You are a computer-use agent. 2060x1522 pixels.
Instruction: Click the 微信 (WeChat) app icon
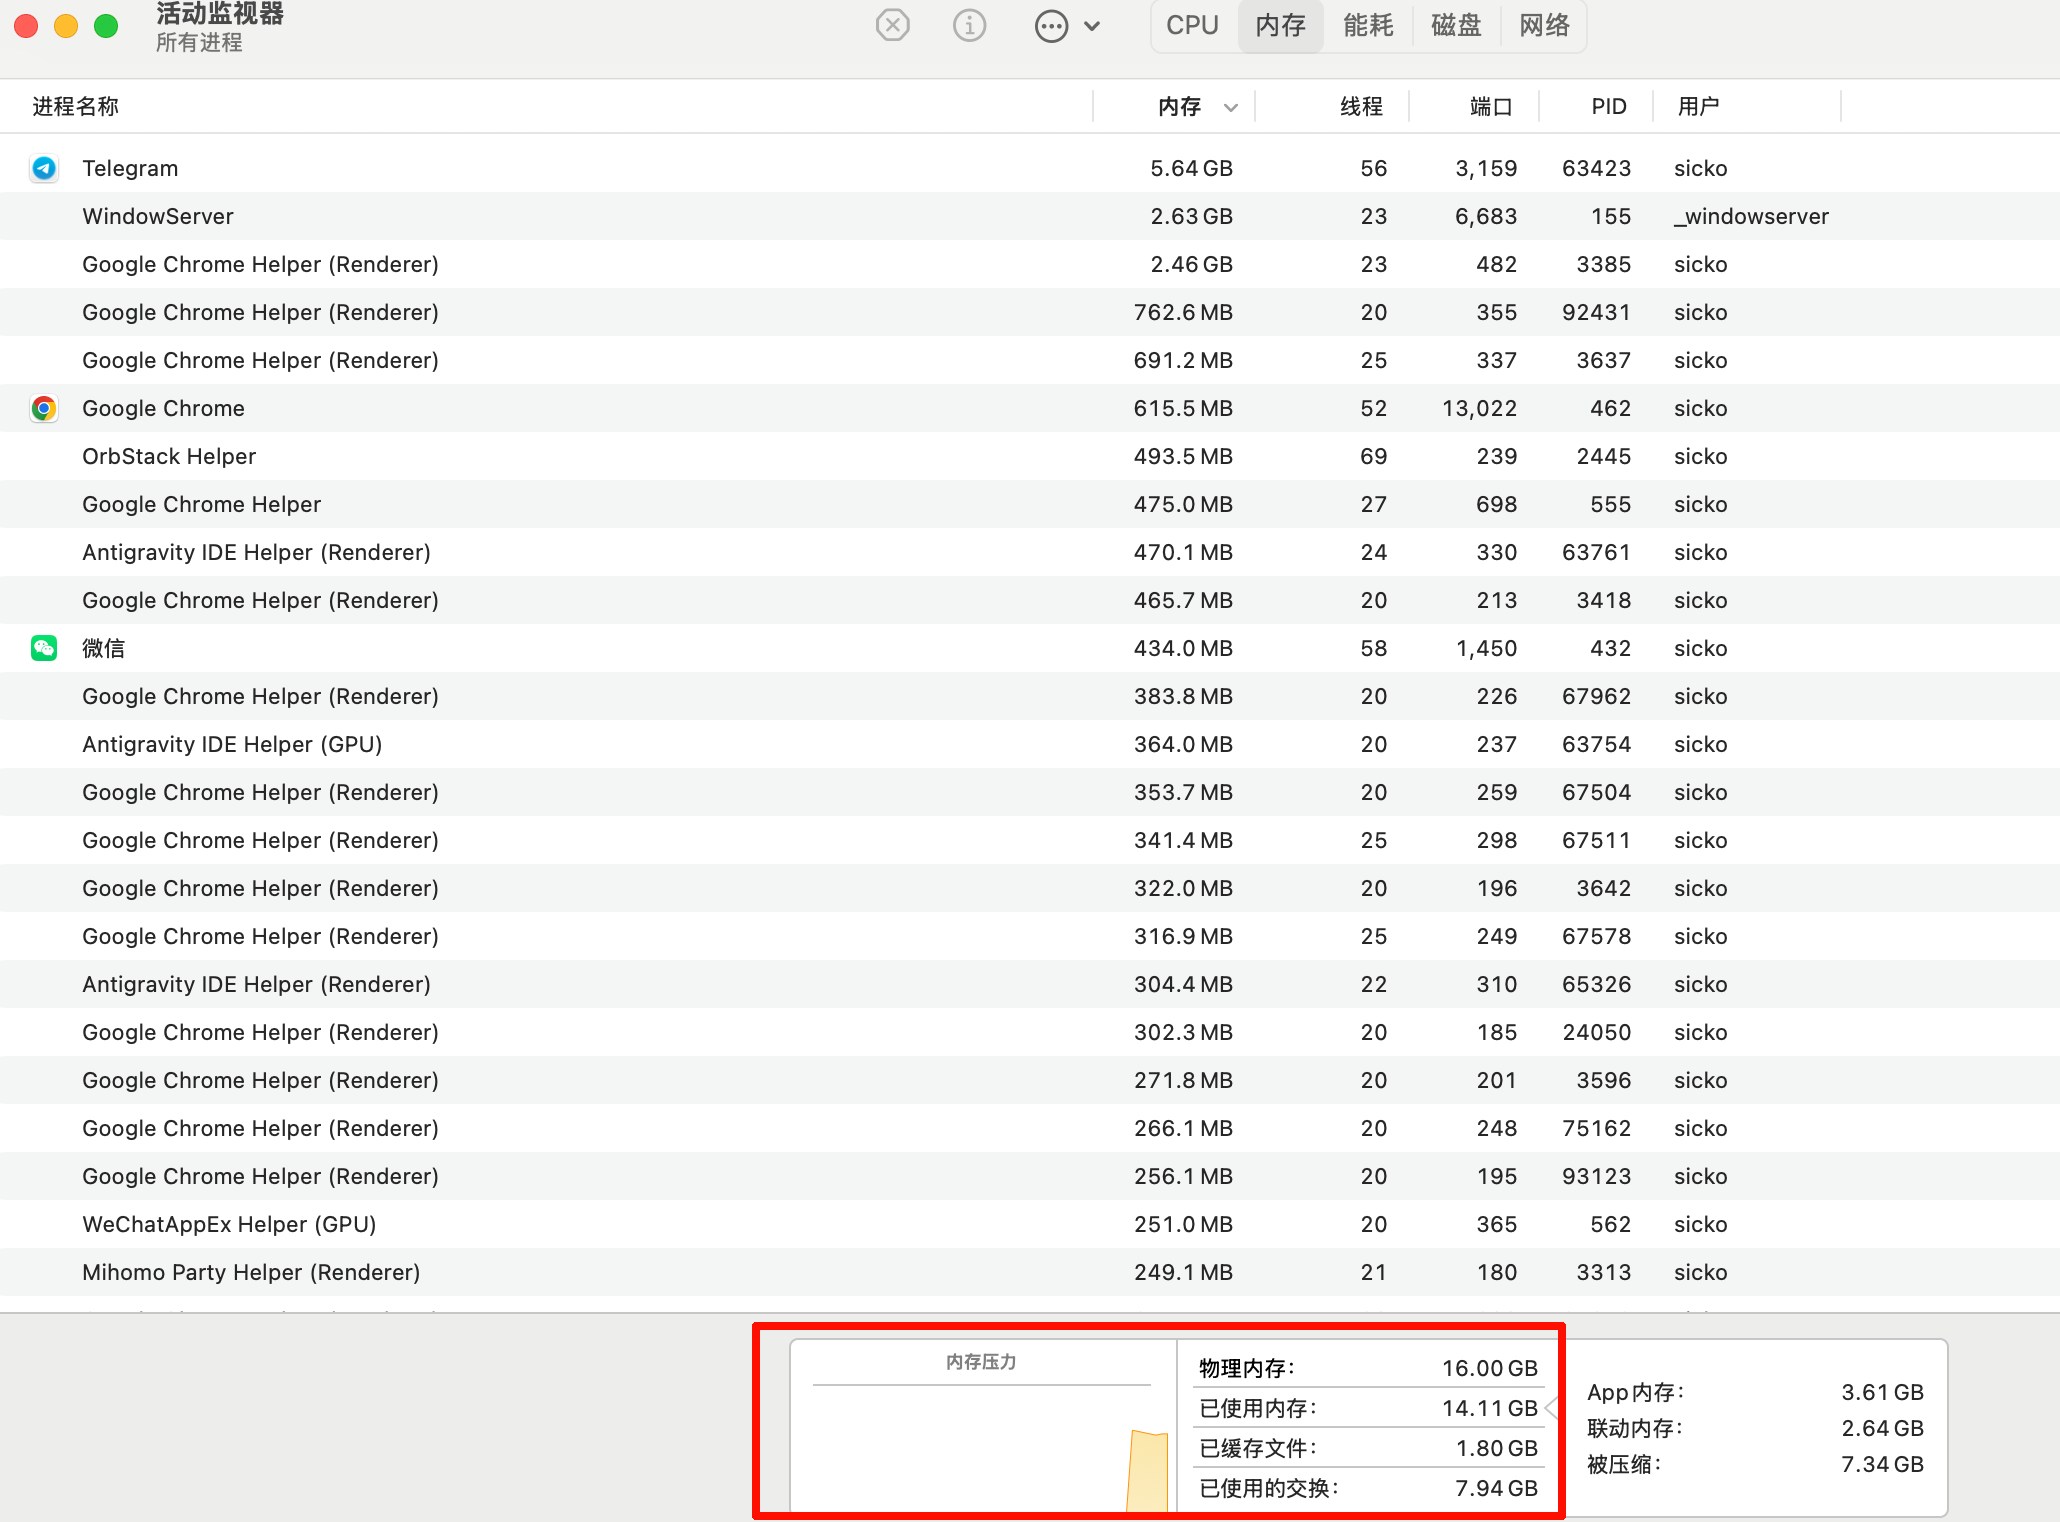pos(44,648)
